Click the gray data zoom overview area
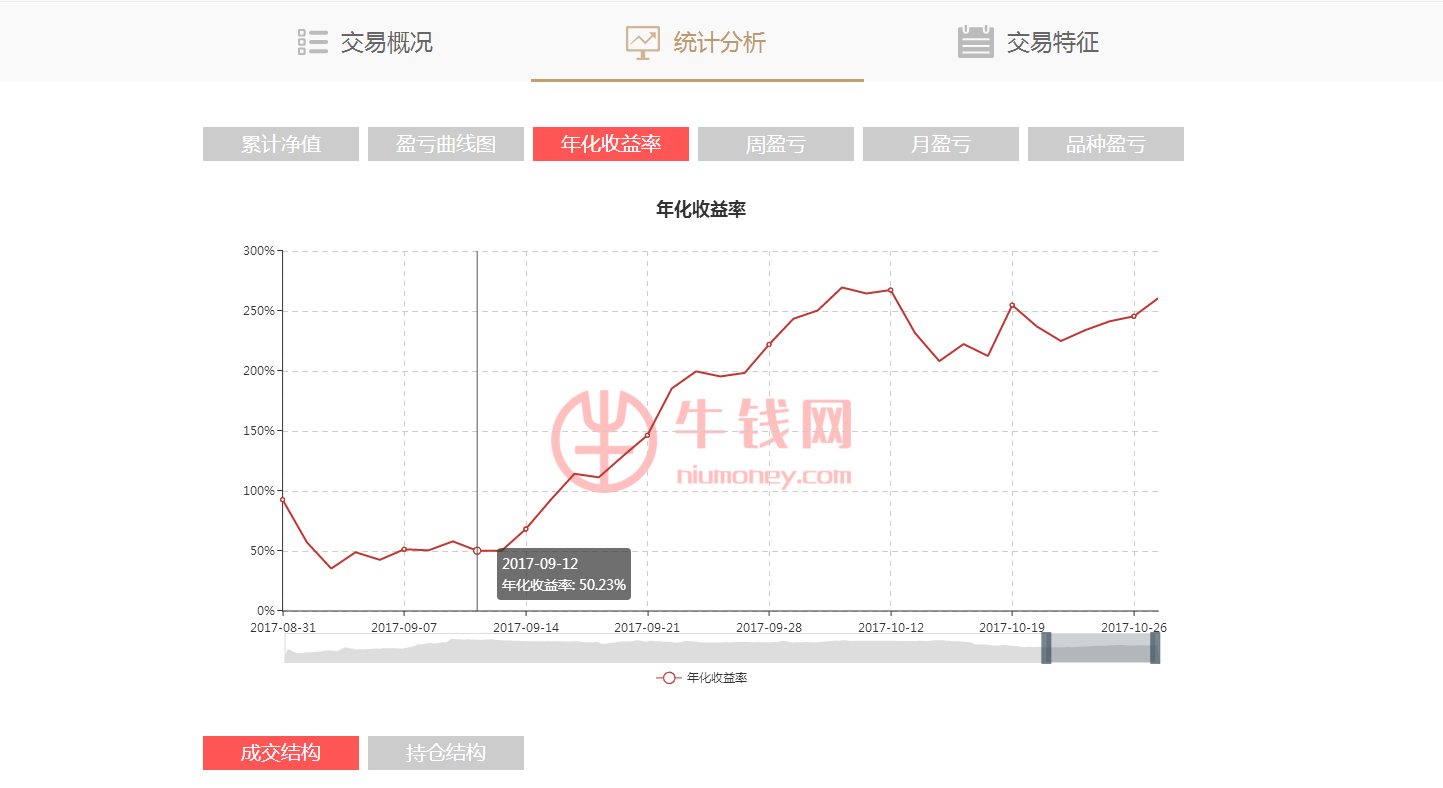 660,650
